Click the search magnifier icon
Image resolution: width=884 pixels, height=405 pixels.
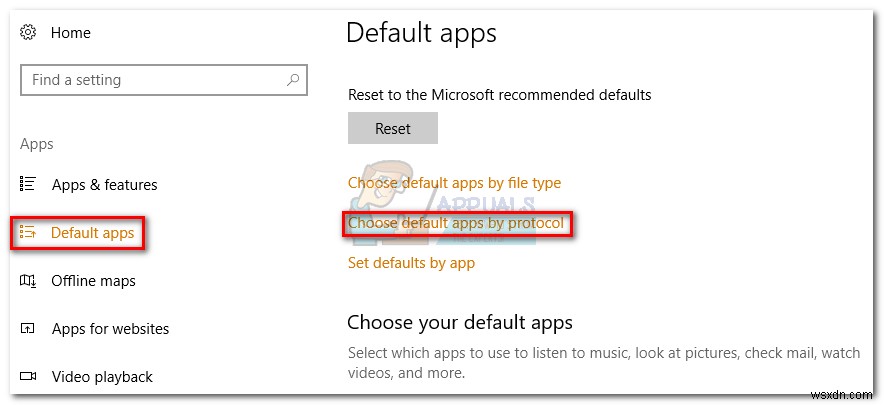[293, 80]
